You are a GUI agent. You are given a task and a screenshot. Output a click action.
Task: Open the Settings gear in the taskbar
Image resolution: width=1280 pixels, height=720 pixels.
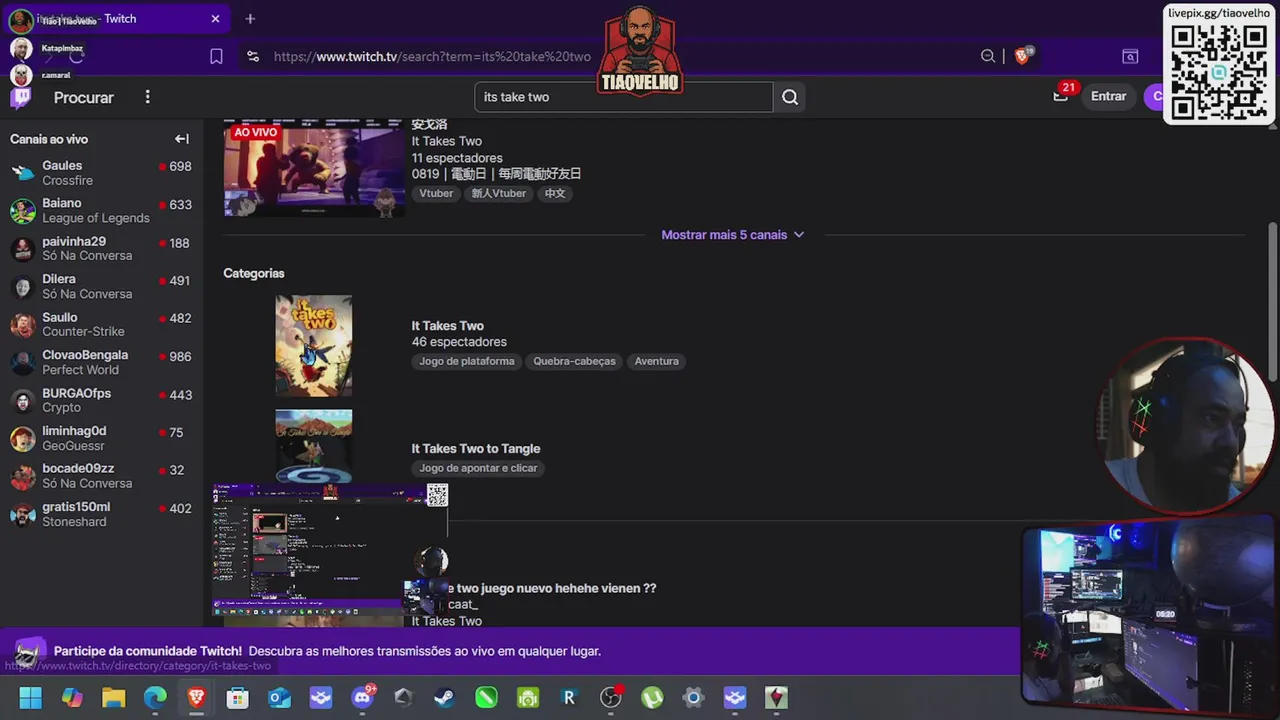pos(693,697)
